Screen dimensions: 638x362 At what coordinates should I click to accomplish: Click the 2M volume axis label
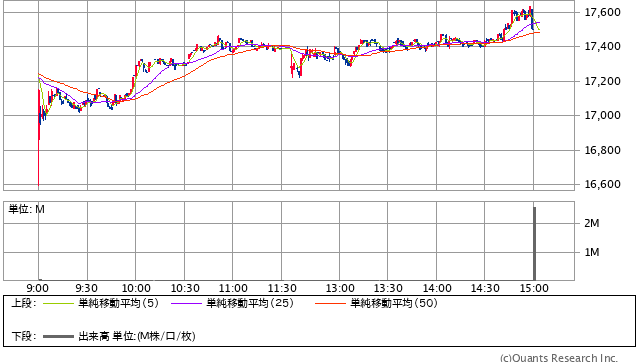tap(592, 223)
